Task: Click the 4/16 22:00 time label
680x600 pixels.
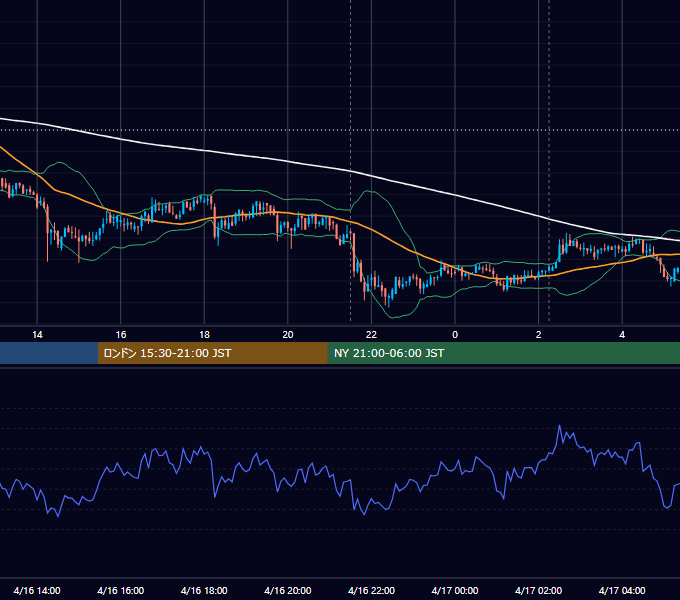Action: click(x=371, y=590)
